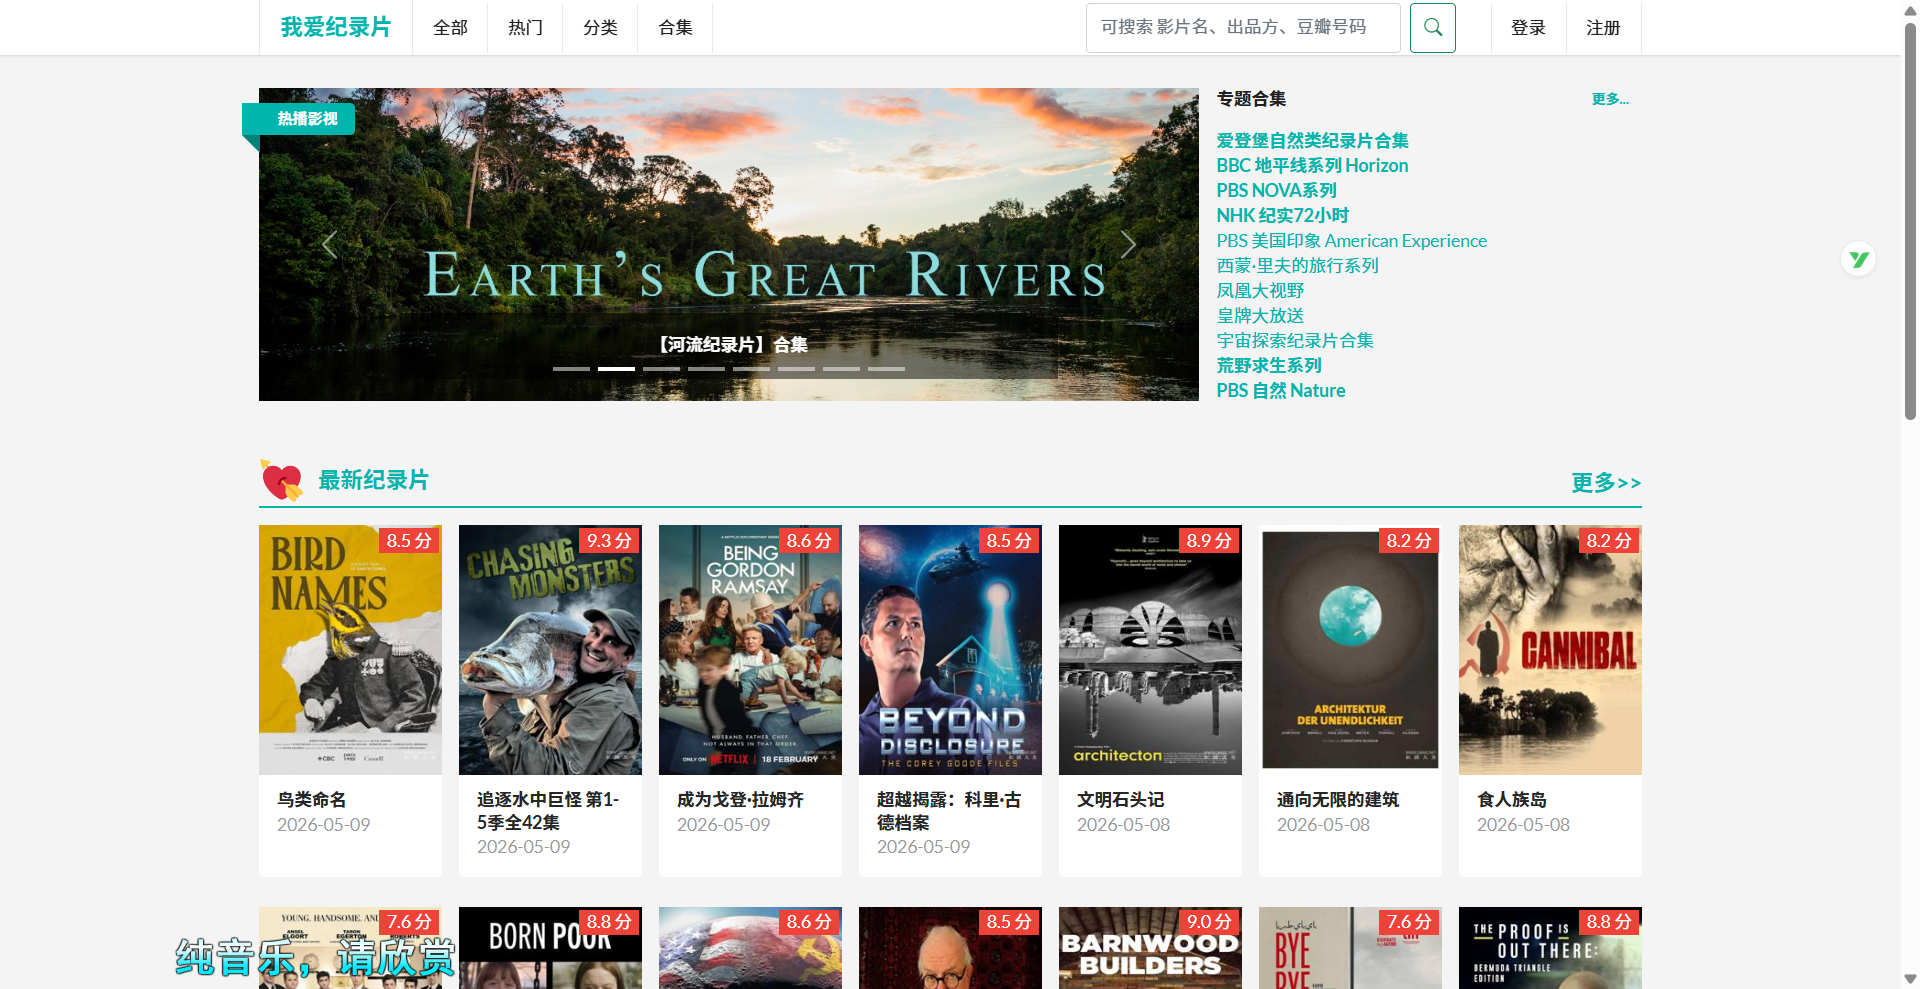Image resolution: width=1920 pixels, height=989 pixels.
Task: Click the scrollbar down arrow
Action: [1910, 979]
